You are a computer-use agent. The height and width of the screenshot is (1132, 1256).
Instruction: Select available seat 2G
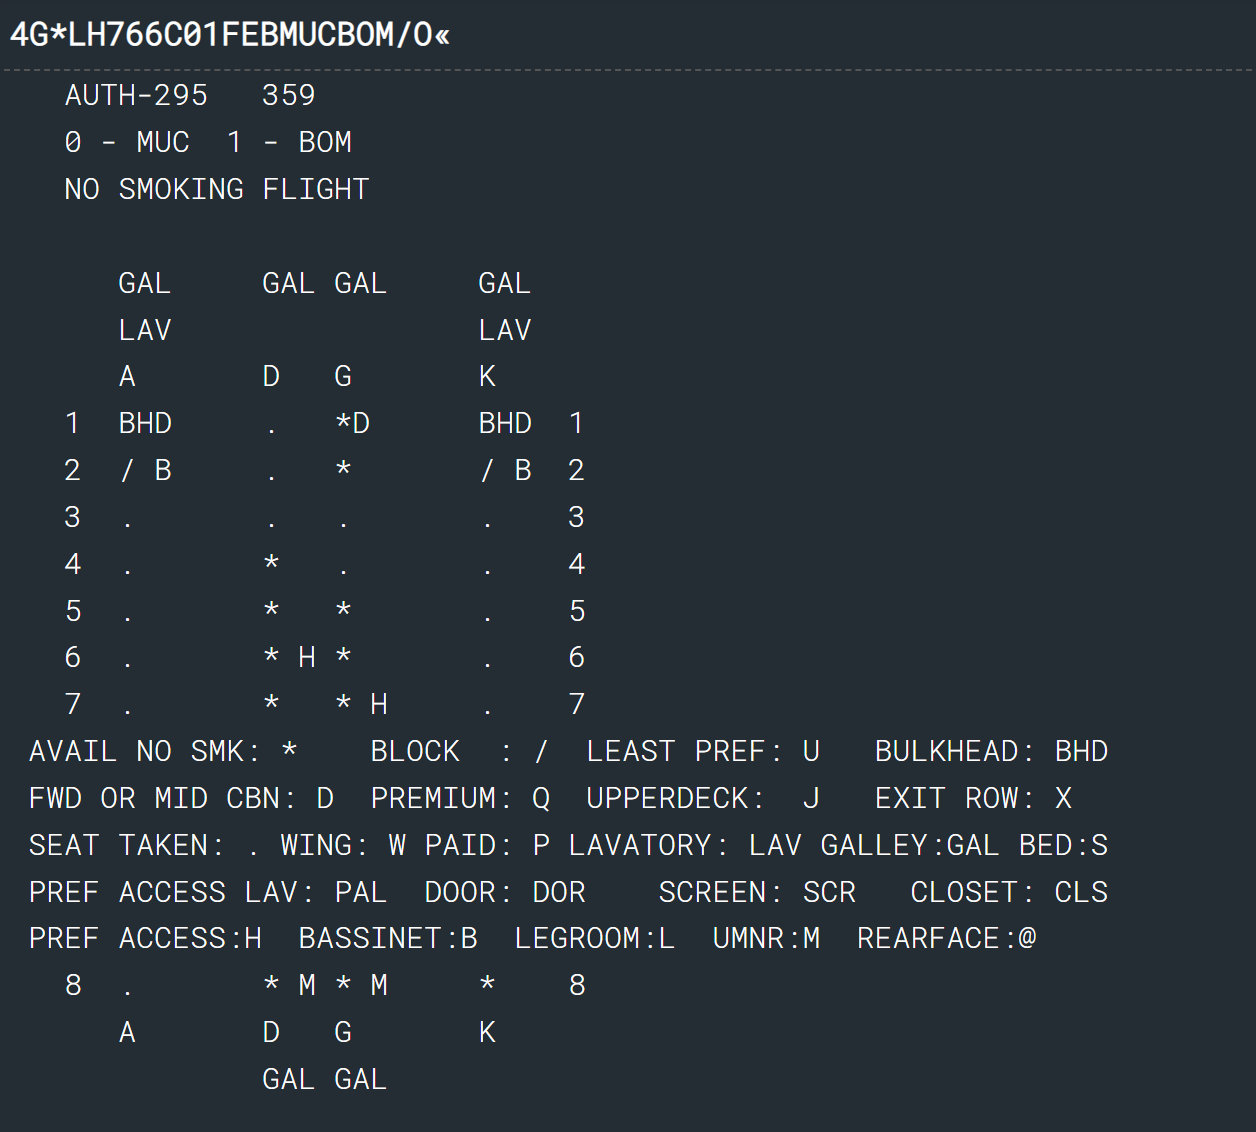click(x=343, y=470)
